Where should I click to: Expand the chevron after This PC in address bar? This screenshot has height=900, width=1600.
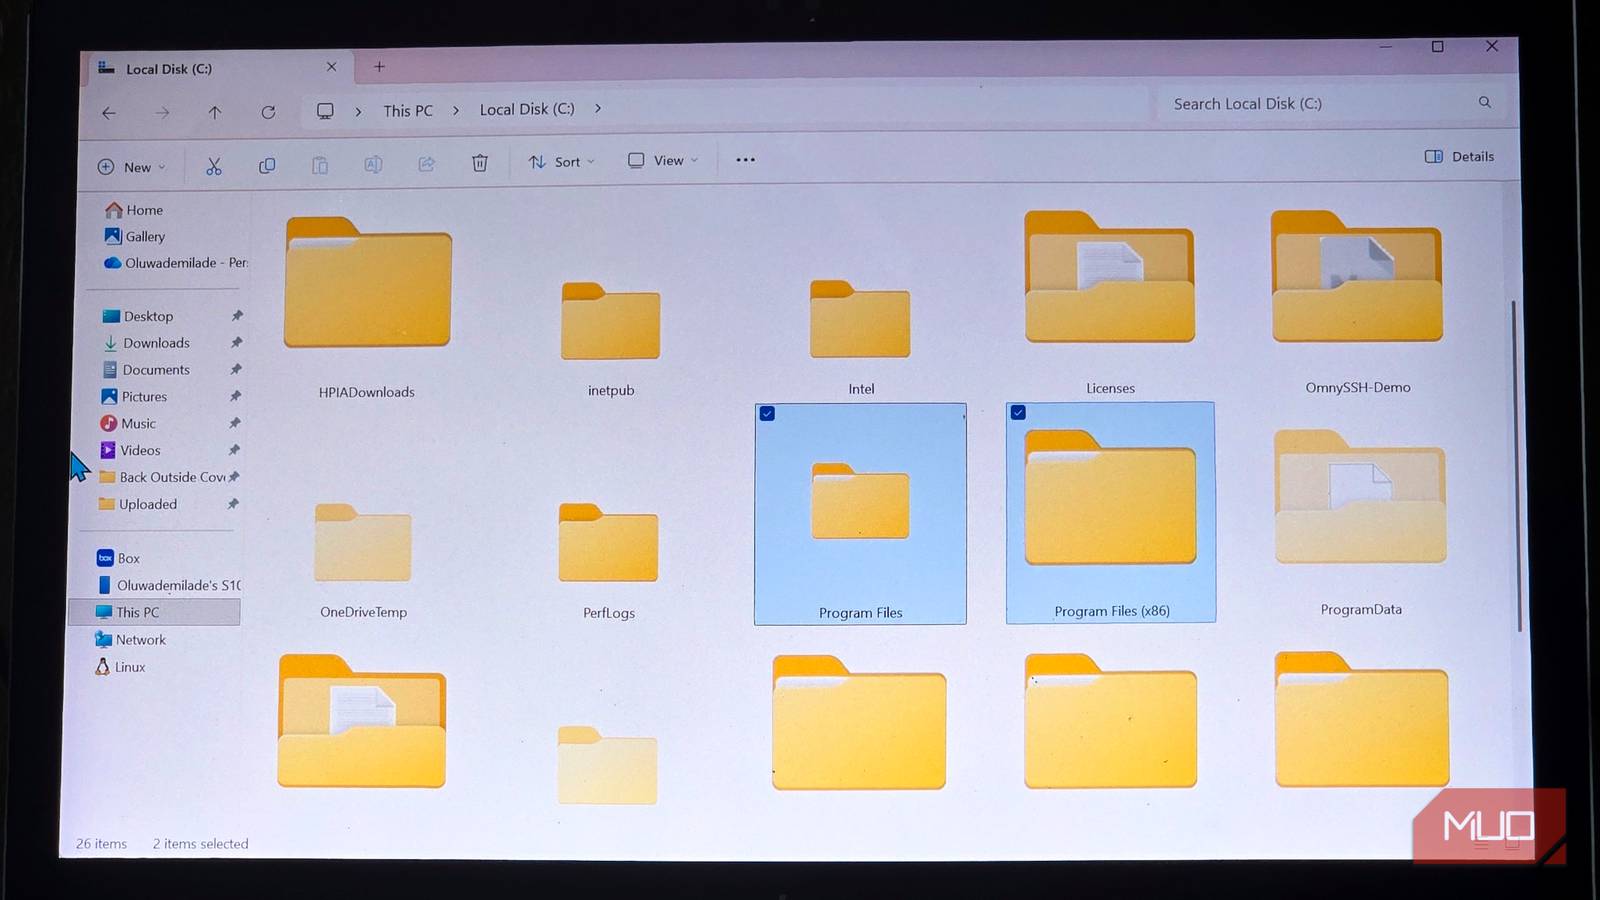456,110
